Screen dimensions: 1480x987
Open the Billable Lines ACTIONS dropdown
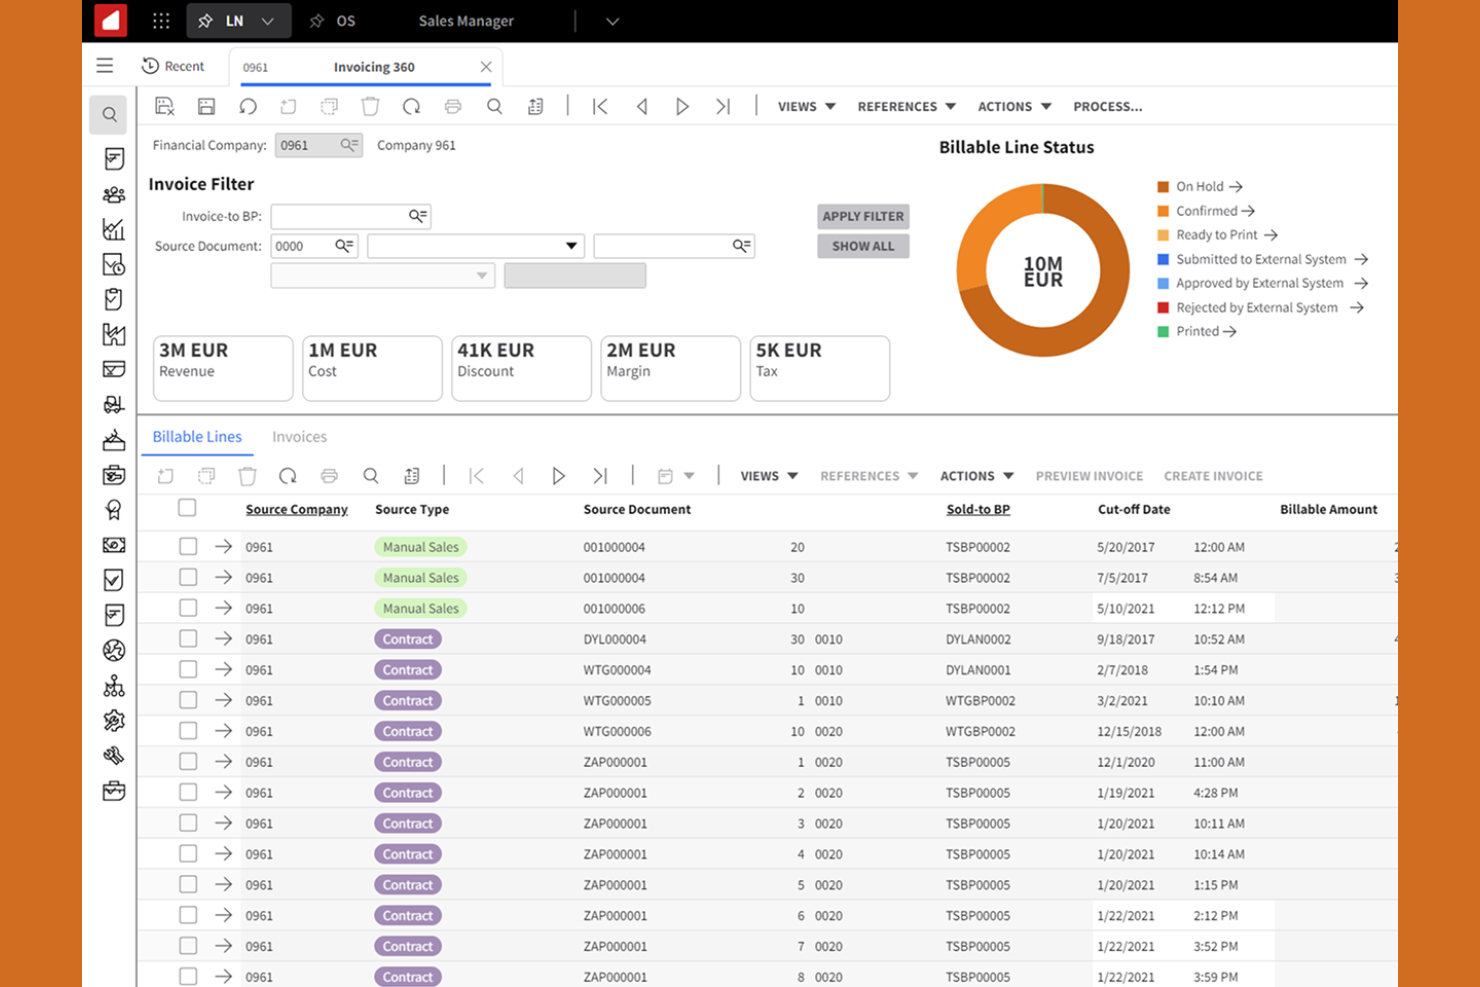point(977,476)
